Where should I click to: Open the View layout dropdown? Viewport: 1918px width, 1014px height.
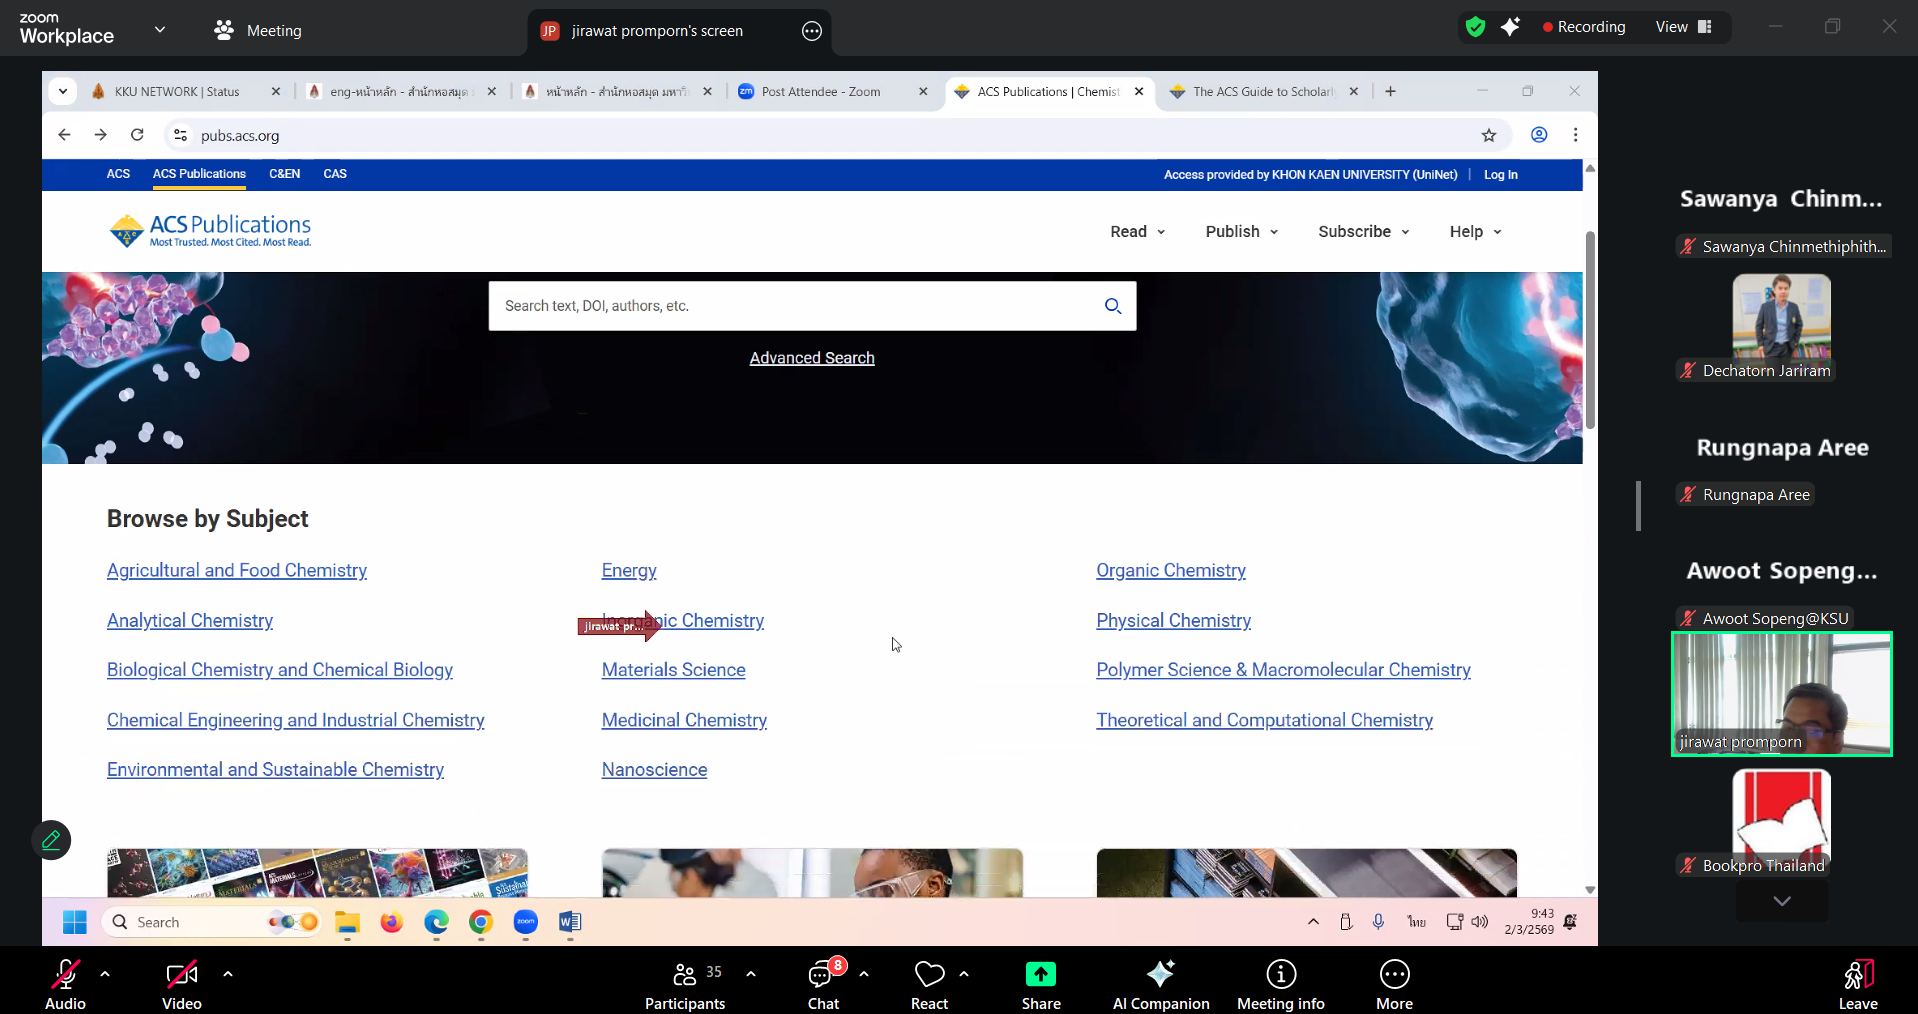(x=1683, y=27)
